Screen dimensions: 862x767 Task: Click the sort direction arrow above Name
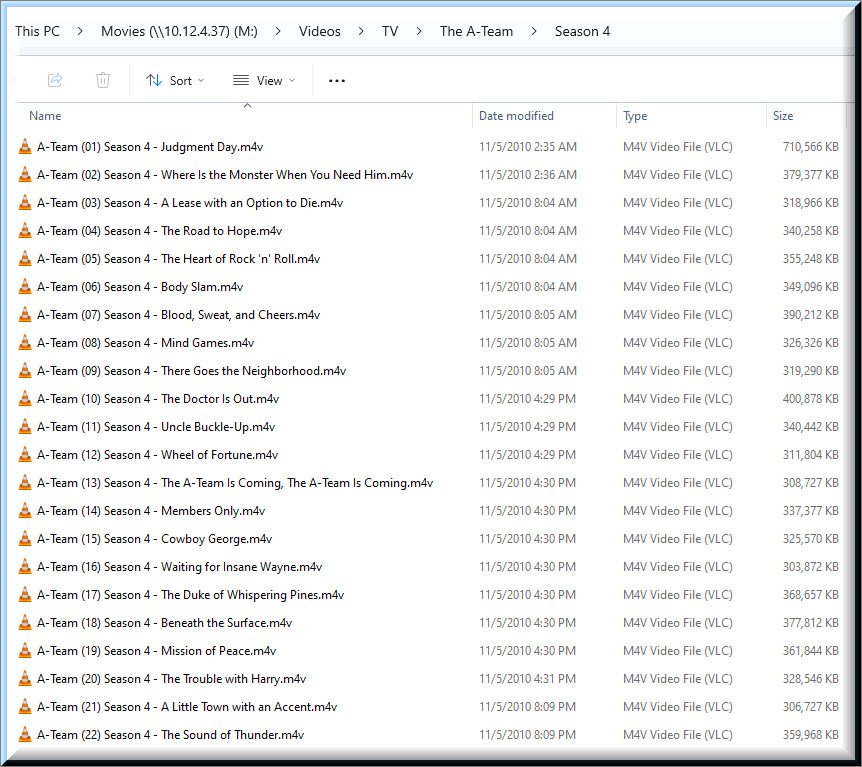[247, 105]
